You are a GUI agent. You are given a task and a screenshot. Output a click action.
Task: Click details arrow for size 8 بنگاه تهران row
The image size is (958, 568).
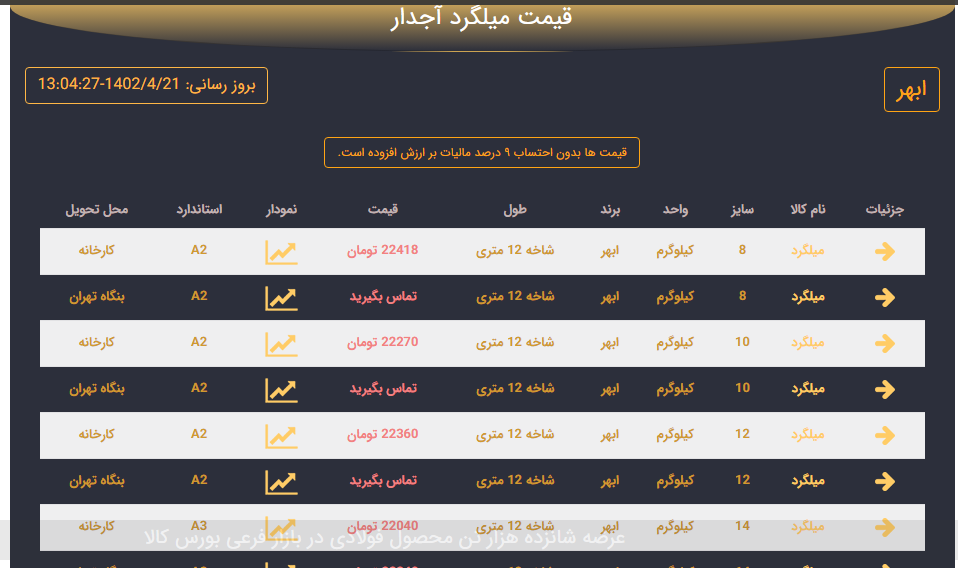click(884, 298)
